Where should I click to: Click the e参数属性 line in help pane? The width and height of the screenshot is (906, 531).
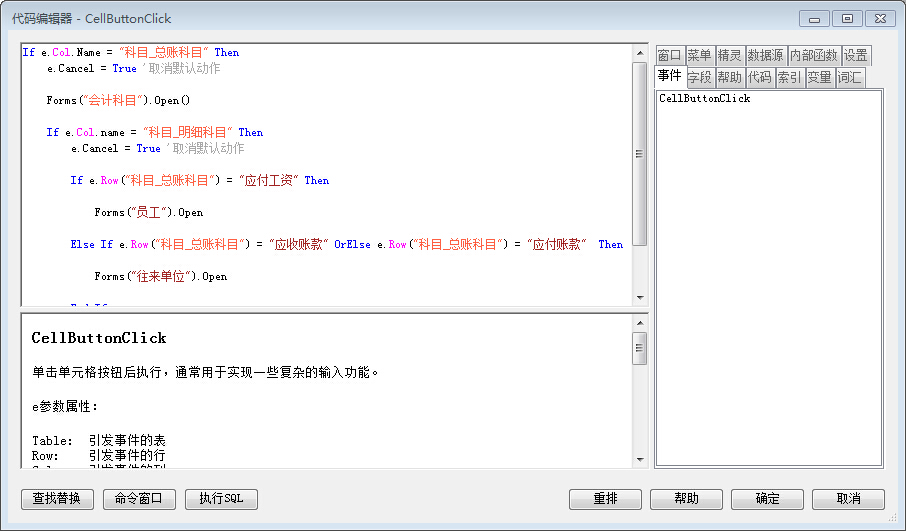(x=65, y=407)
